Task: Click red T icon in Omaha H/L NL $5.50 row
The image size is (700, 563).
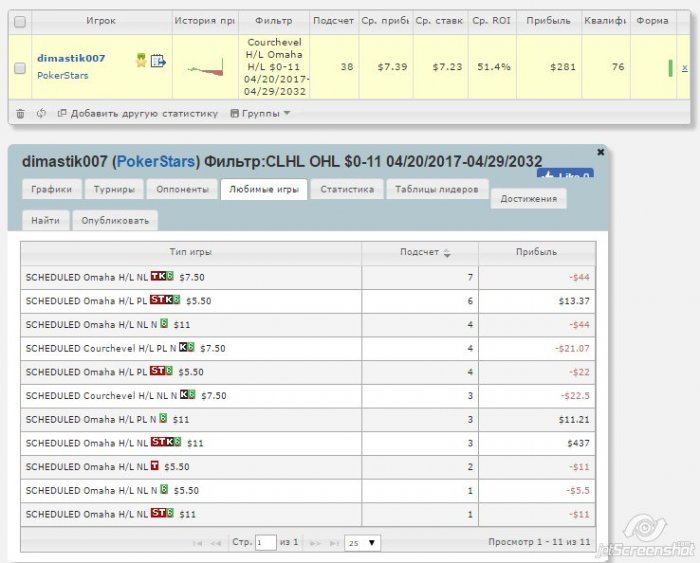Action: click(x=154, y=466)
